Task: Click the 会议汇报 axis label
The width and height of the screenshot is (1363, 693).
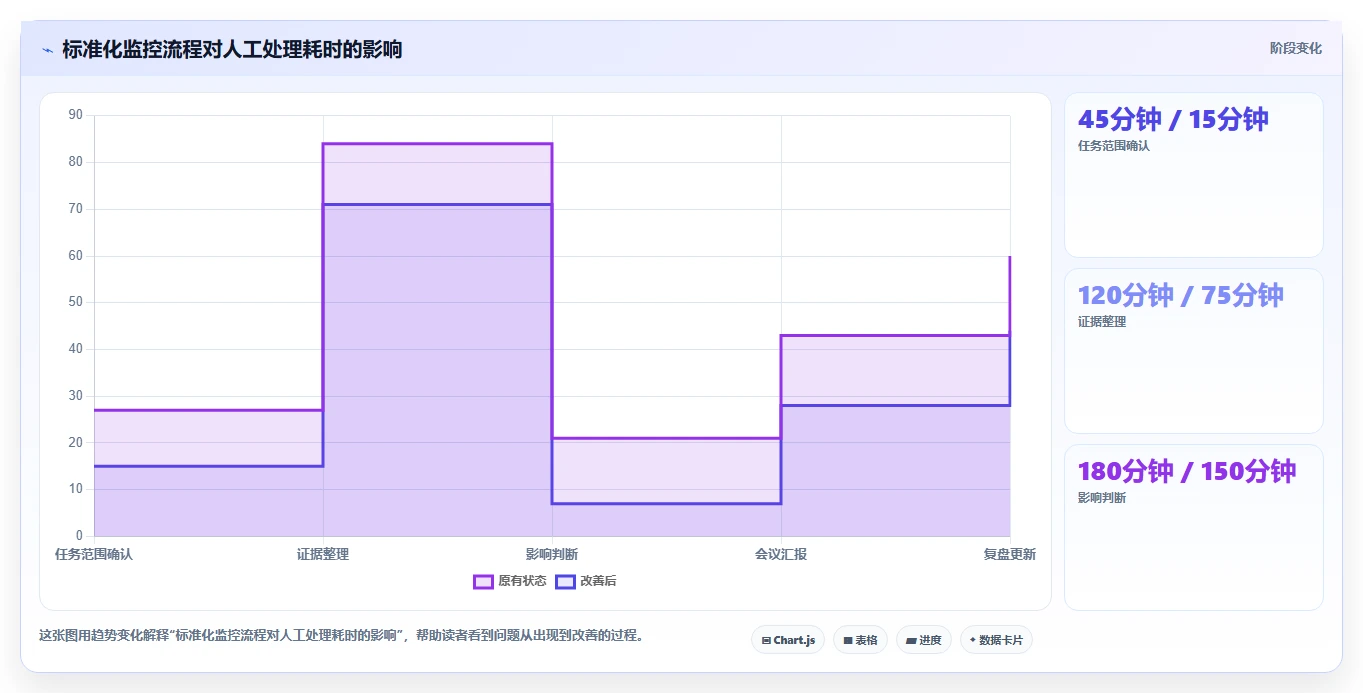Action: coord(781,554)
